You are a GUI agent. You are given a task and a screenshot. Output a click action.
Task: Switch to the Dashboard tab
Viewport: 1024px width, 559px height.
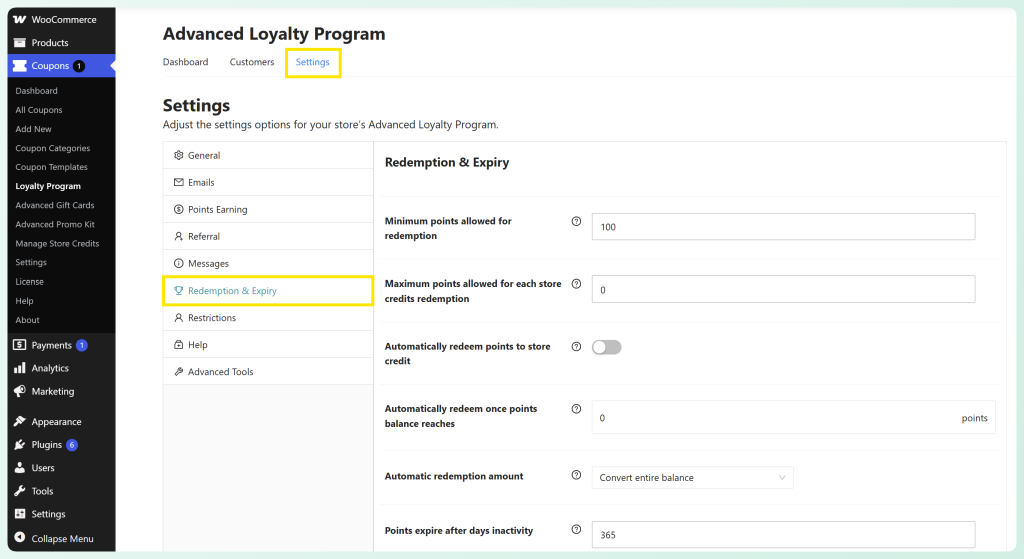(x=185, y=62)
